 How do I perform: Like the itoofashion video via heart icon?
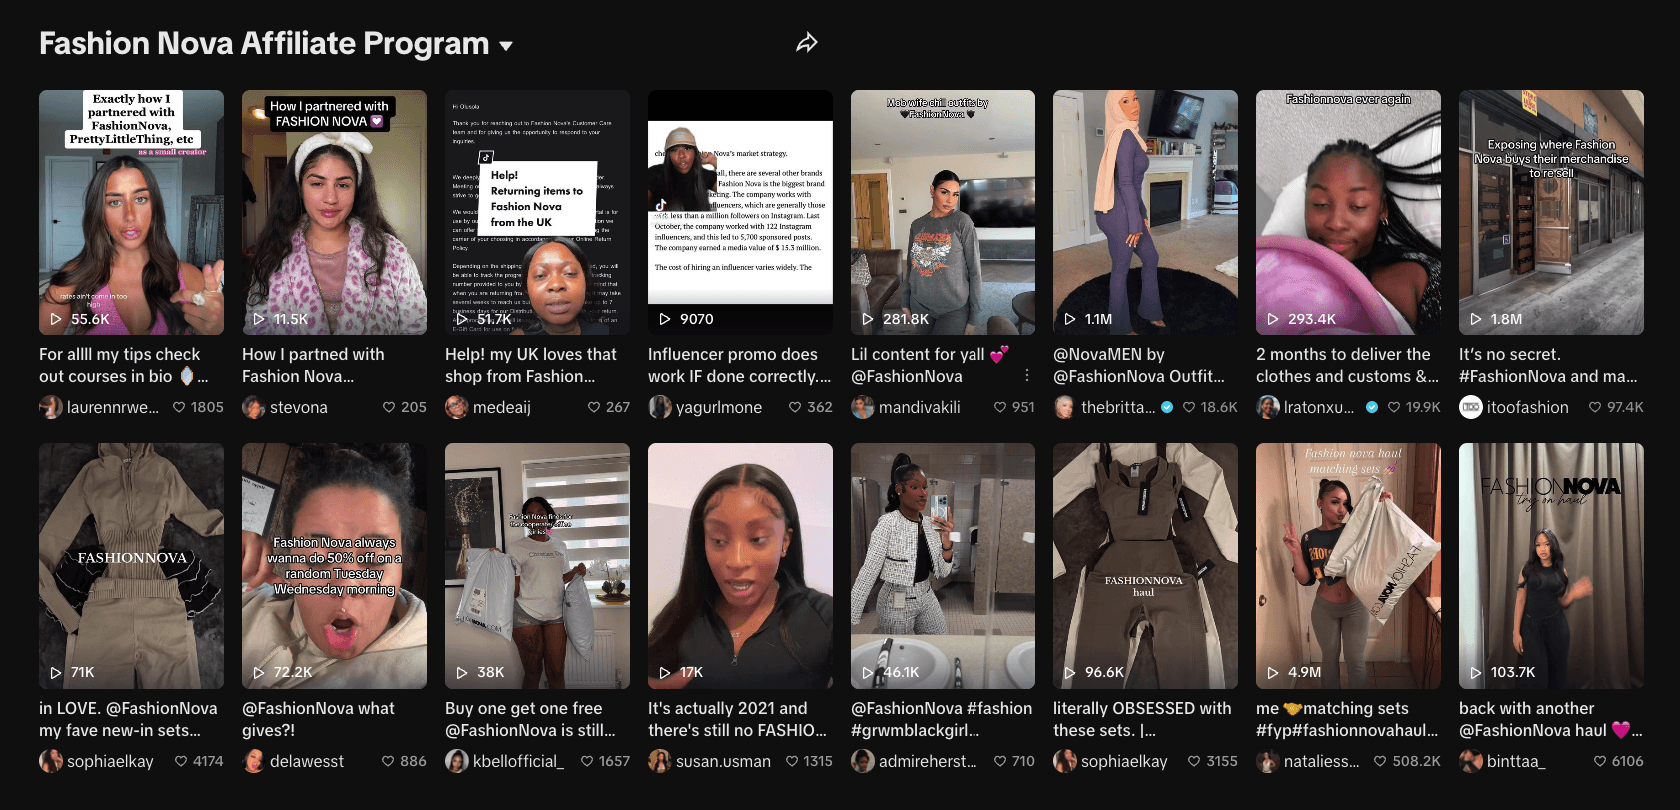pos(1594,407)
